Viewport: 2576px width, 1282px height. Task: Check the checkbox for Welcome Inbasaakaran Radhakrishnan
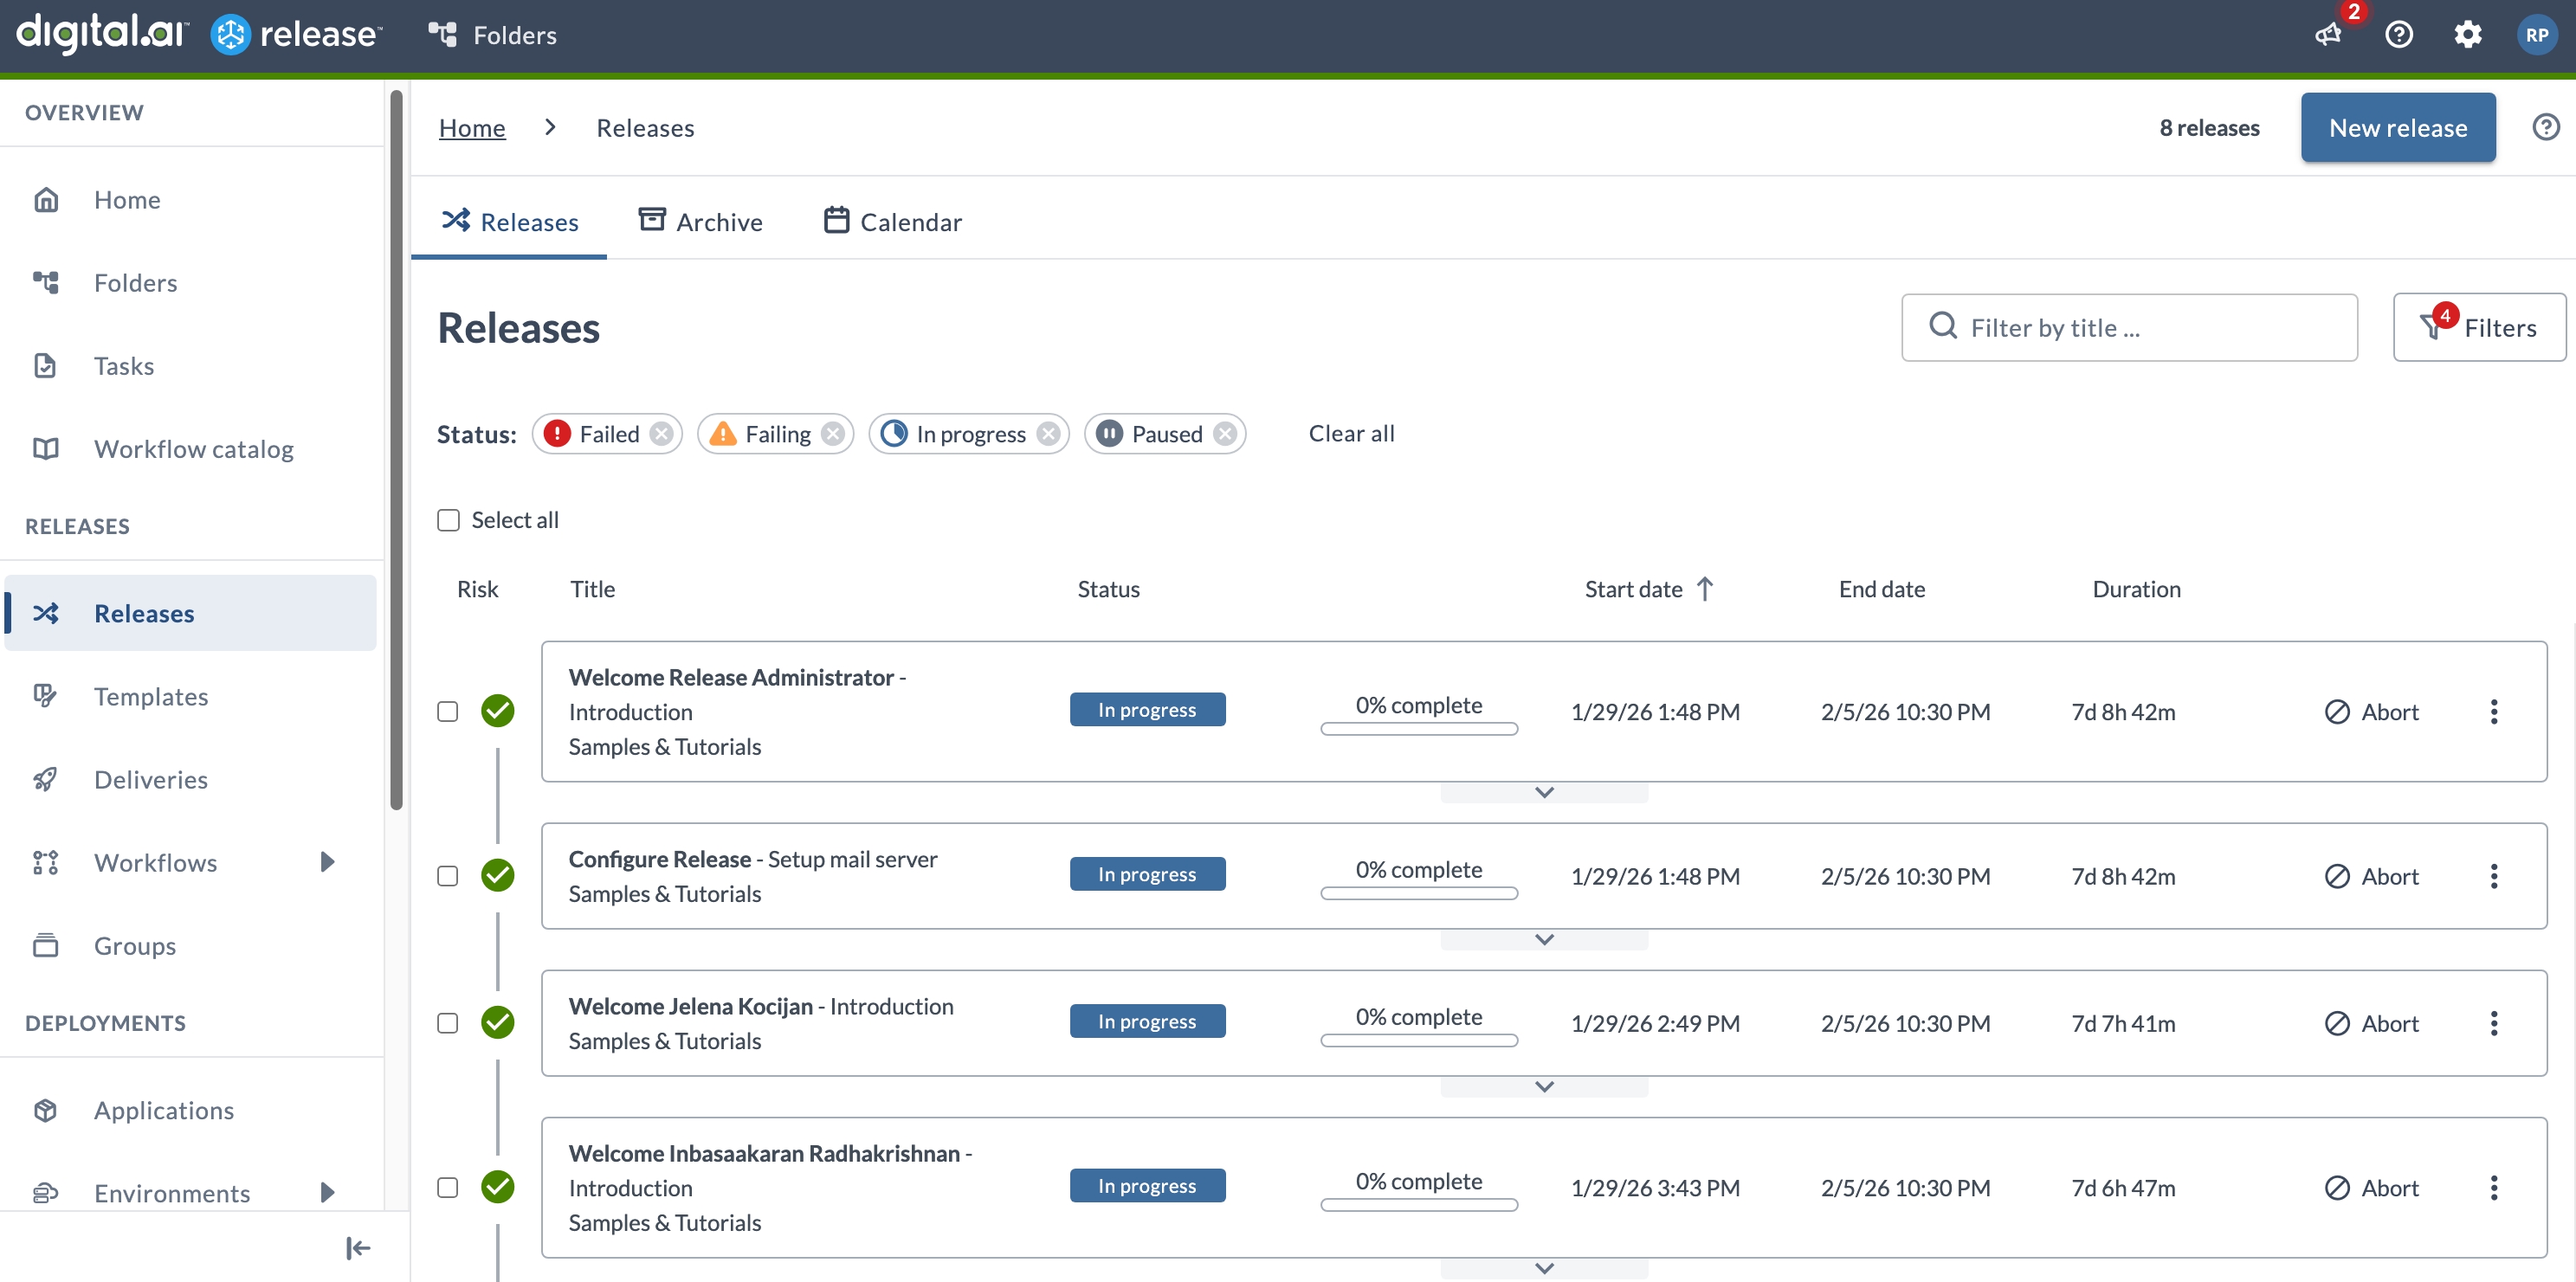point(447,1187)
